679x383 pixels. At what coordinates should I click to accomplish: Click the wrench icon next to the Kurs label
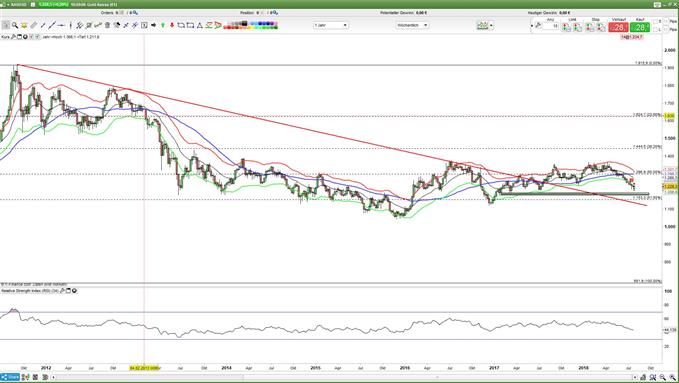point(13,37)
